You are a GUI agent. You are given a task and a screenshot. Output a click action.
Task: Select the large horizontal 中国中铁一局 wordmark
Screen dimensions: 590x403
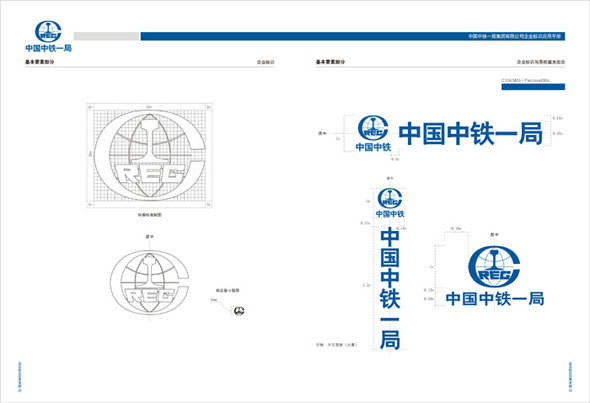[471, 133]
